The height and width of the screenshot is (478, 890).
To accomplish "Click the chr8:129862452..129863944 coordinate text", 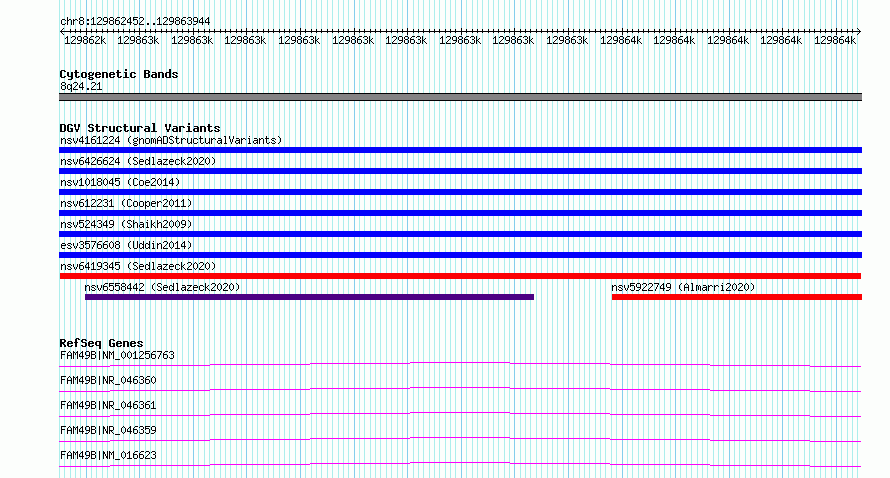I will 135,22.
